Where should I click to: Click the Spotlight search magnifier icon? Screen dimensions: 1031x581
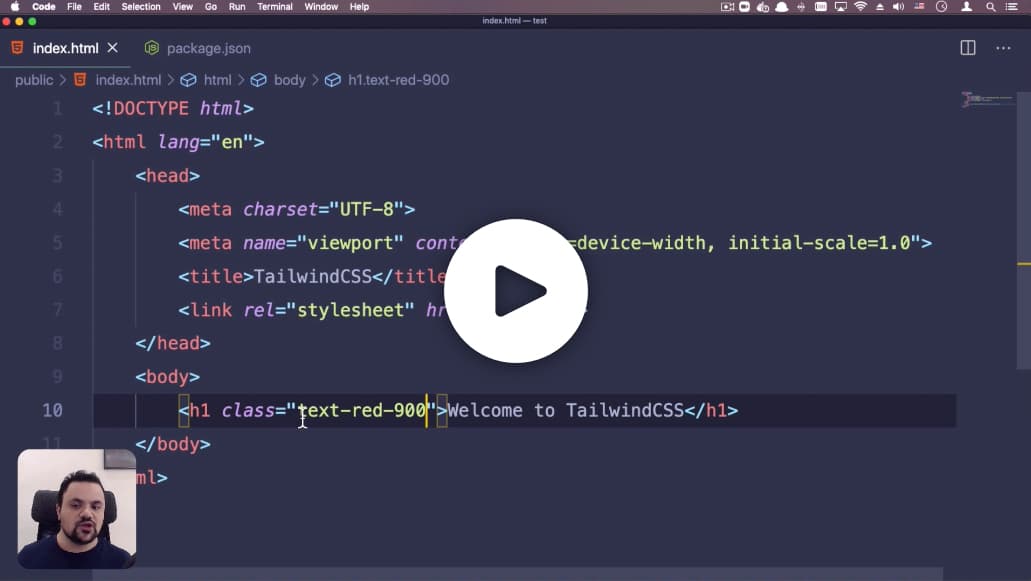click(990, 7)
